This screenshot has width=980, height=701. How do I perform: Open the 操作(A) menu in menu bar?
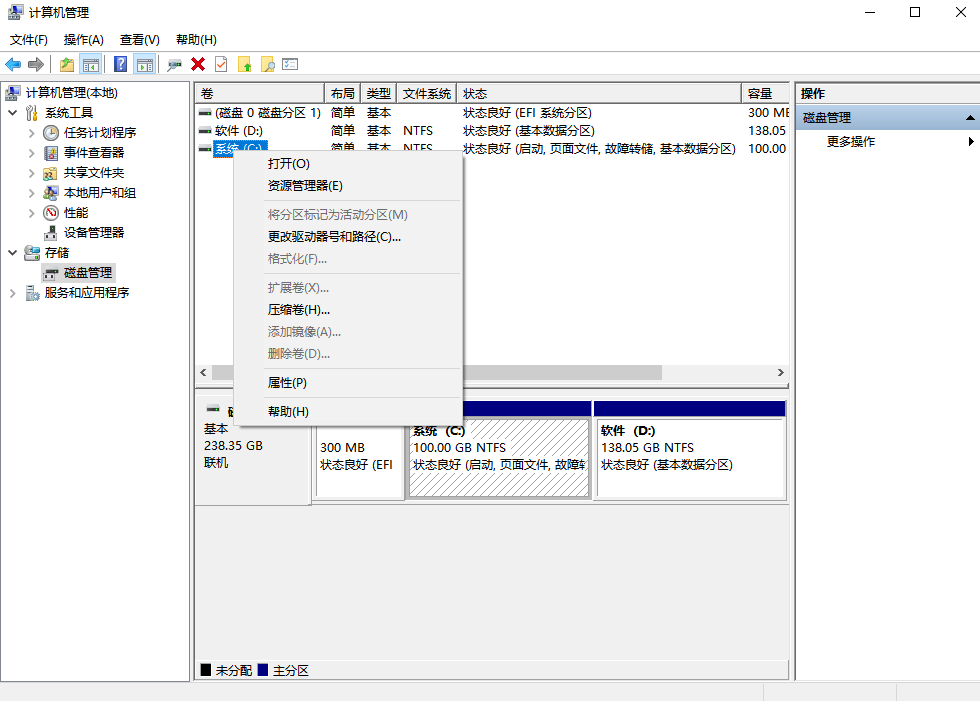point(83,40)
